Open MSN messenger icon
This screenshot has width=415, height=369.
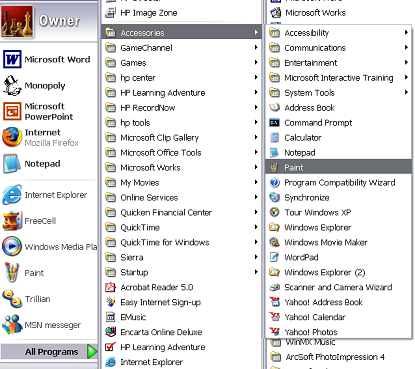[x=12, y=325]
